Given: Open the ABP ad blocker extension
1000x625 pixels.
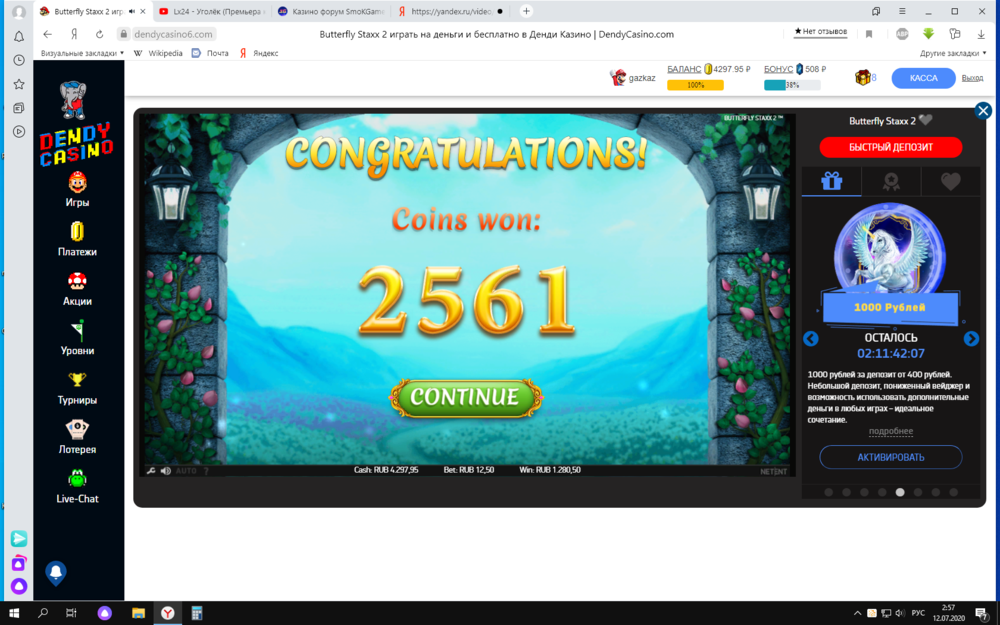Looking at the screenshot, I should [x=902, y=34].
